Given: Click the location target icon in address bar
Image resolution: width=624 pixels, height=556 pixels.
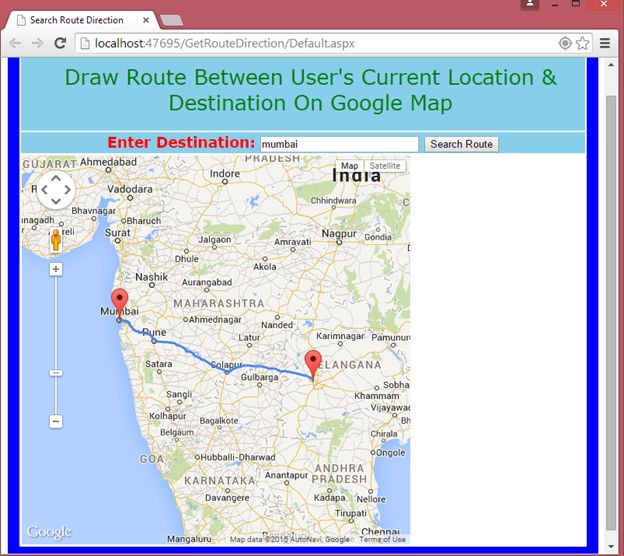Looking at the screenshot, I should click(565, 43).
